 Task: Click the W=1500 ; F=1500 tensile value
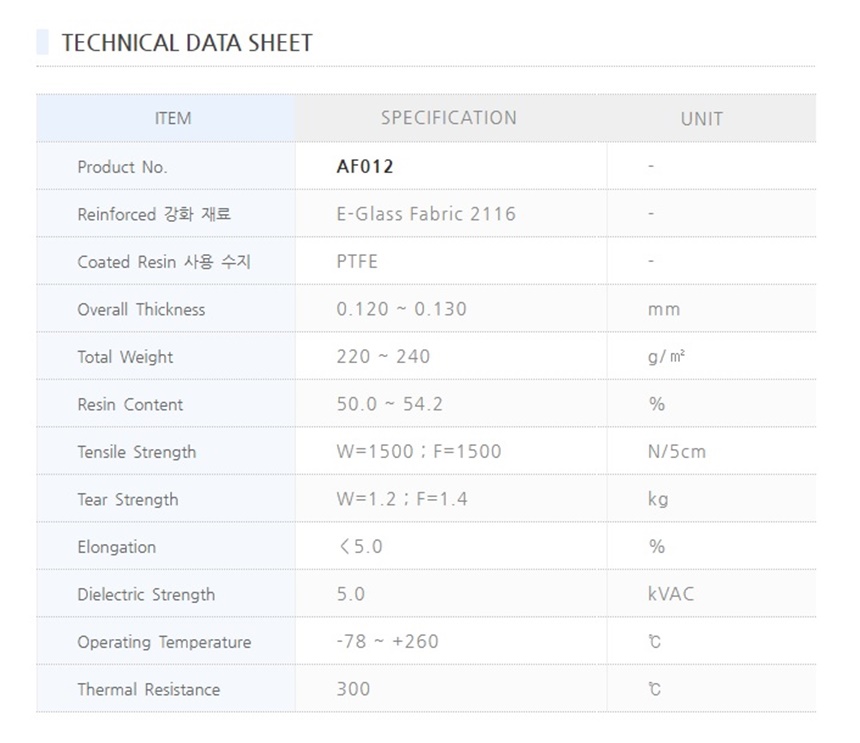pos(419,452)
